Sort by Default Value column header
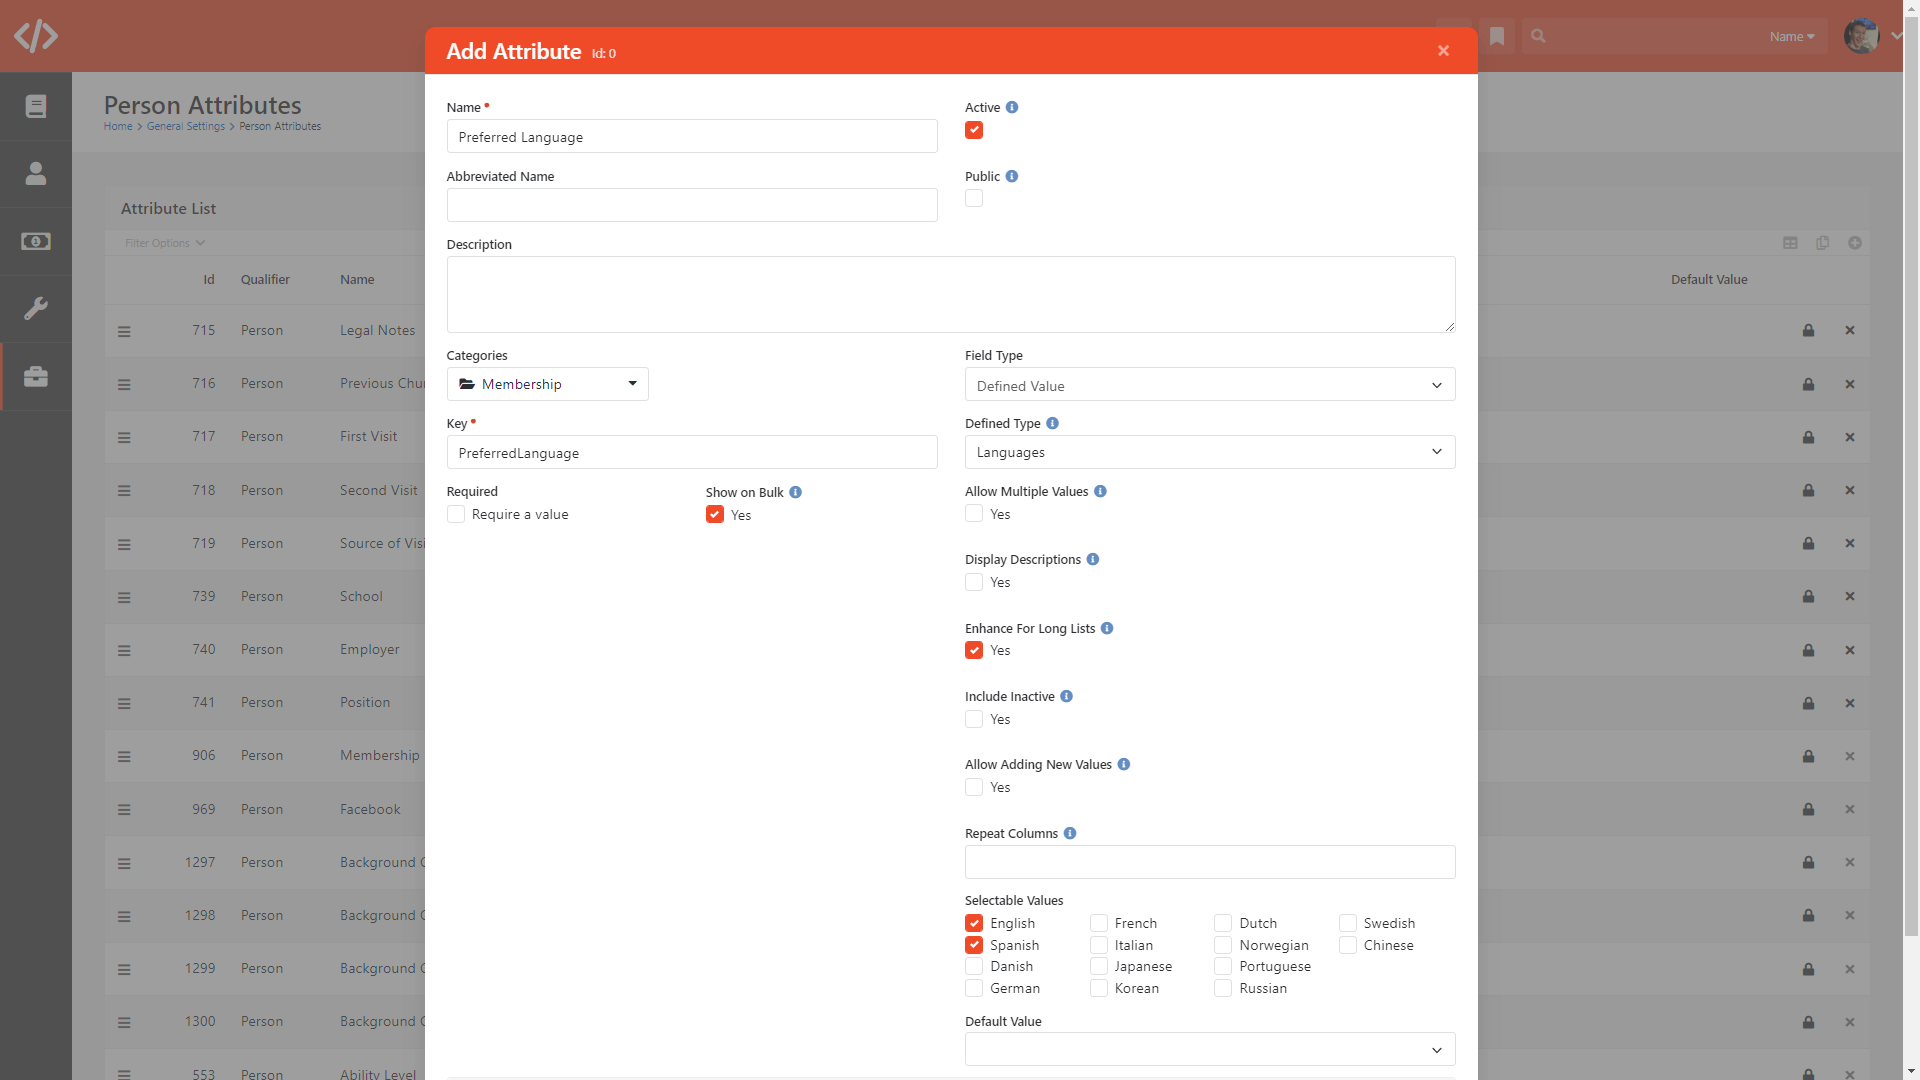 [1709, 279]
